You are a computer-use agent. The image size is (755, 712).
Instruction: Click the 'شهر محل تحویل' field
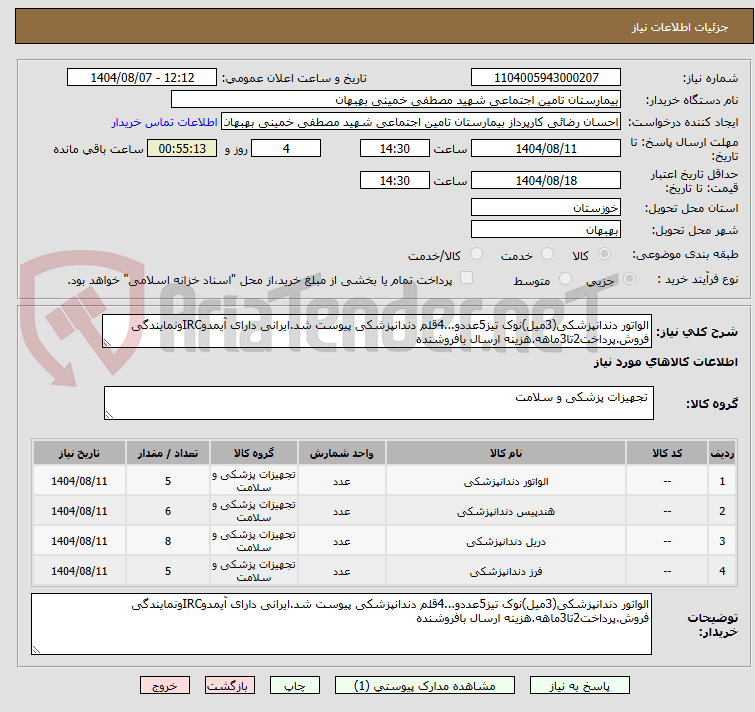coord(545,229)
